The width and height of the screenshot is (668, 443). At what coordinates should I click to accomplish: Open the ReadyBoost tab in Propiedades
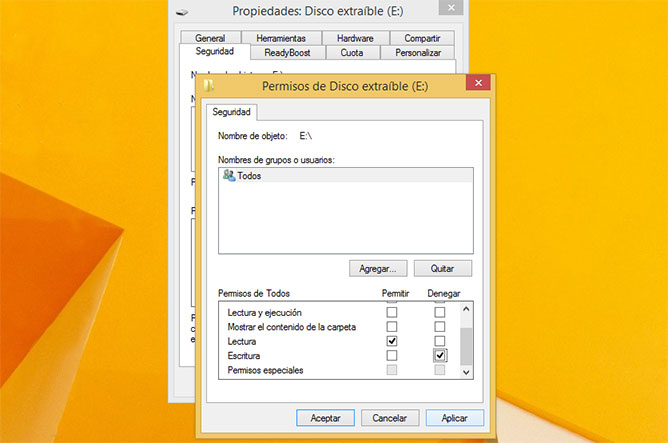coord(287,52)
